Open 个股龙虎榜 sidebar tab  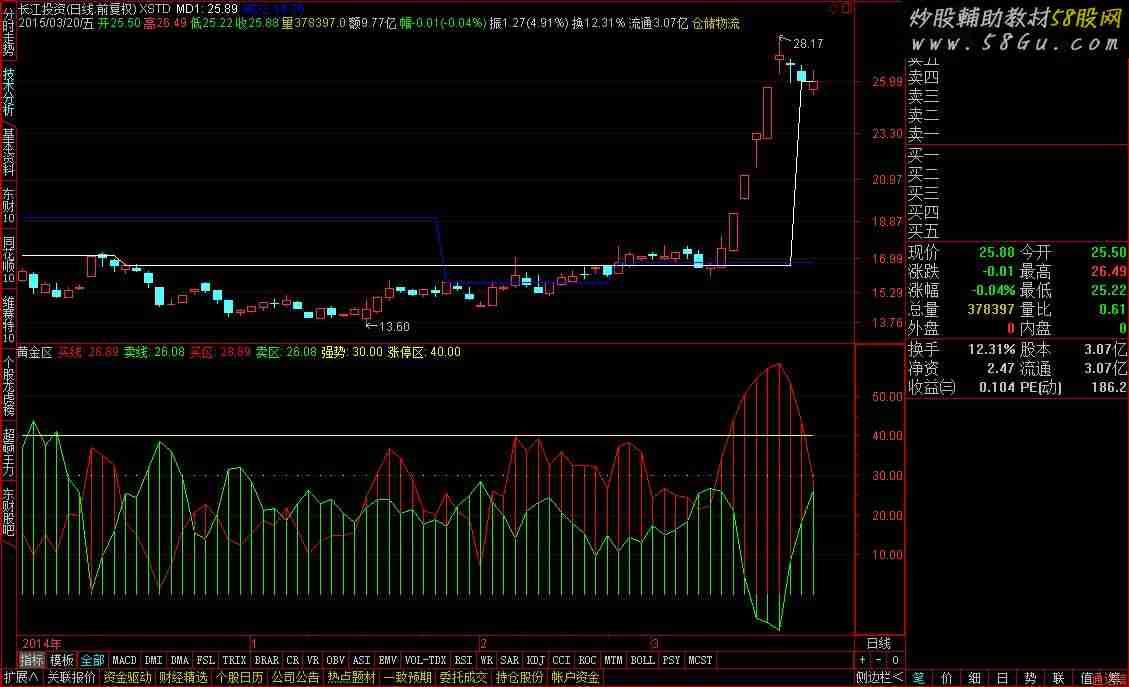click(x=8, y=385)
